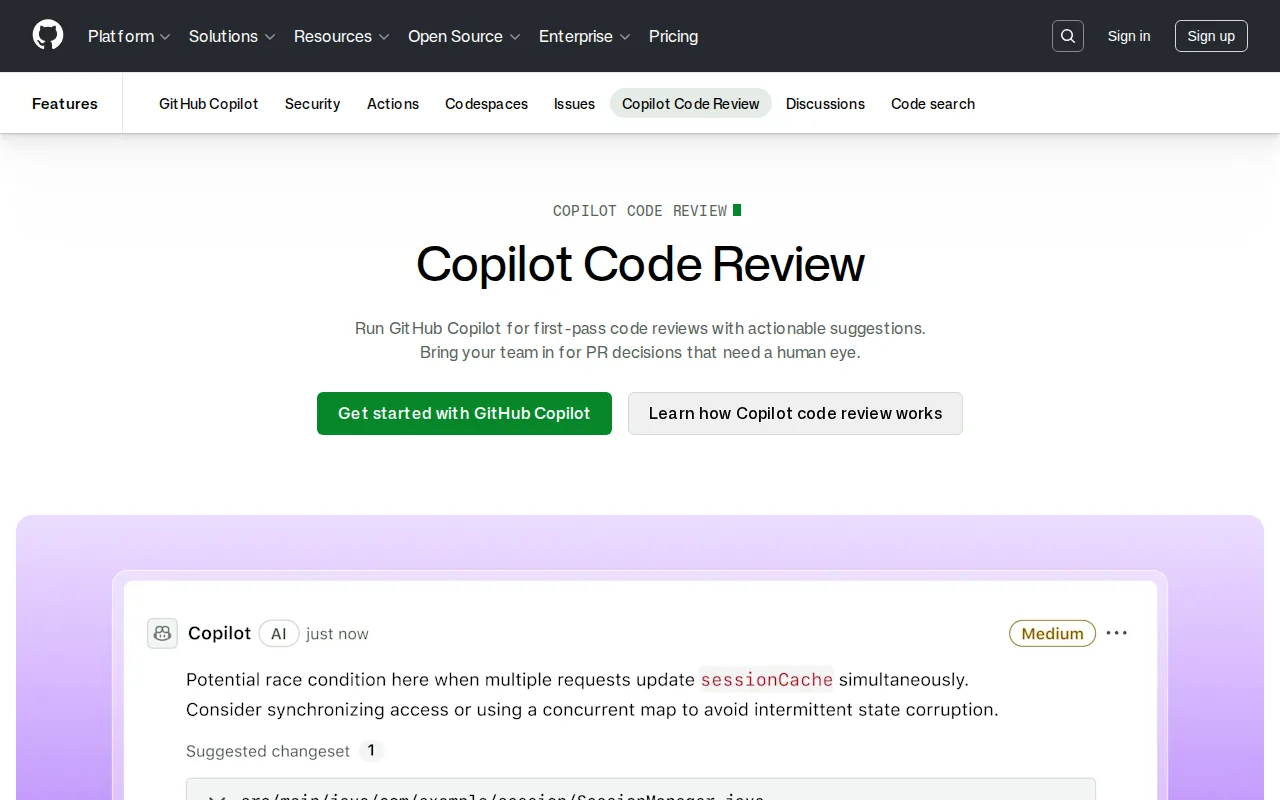
Task: Expand the Open Source dropdown menu
Action: 464,36
